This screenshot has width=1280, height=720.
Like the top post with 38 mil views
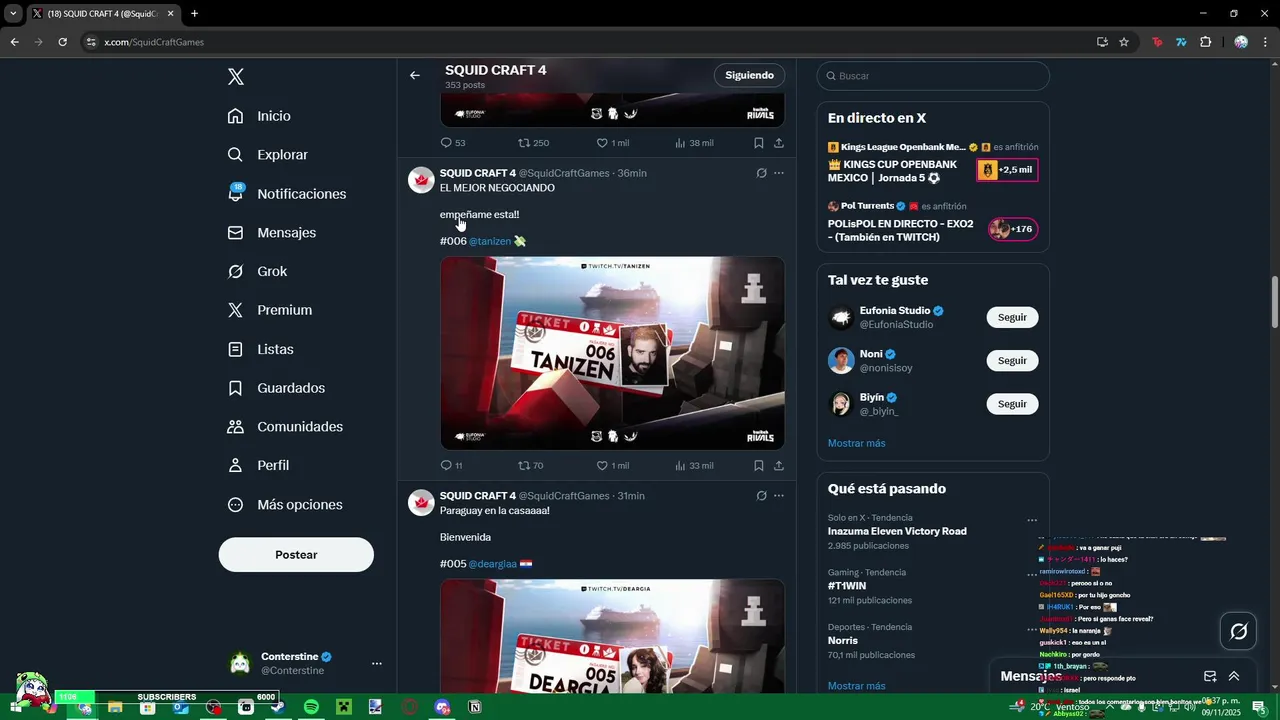click(x=613, y=143)
